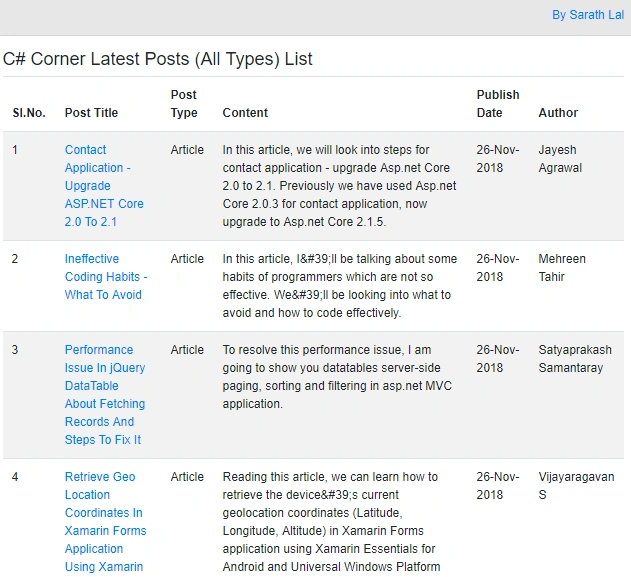The height and width of the screenshot is (577, 631).
Task: Click author name 'Jayesh Agrawal'
Action: coord(560,159)
